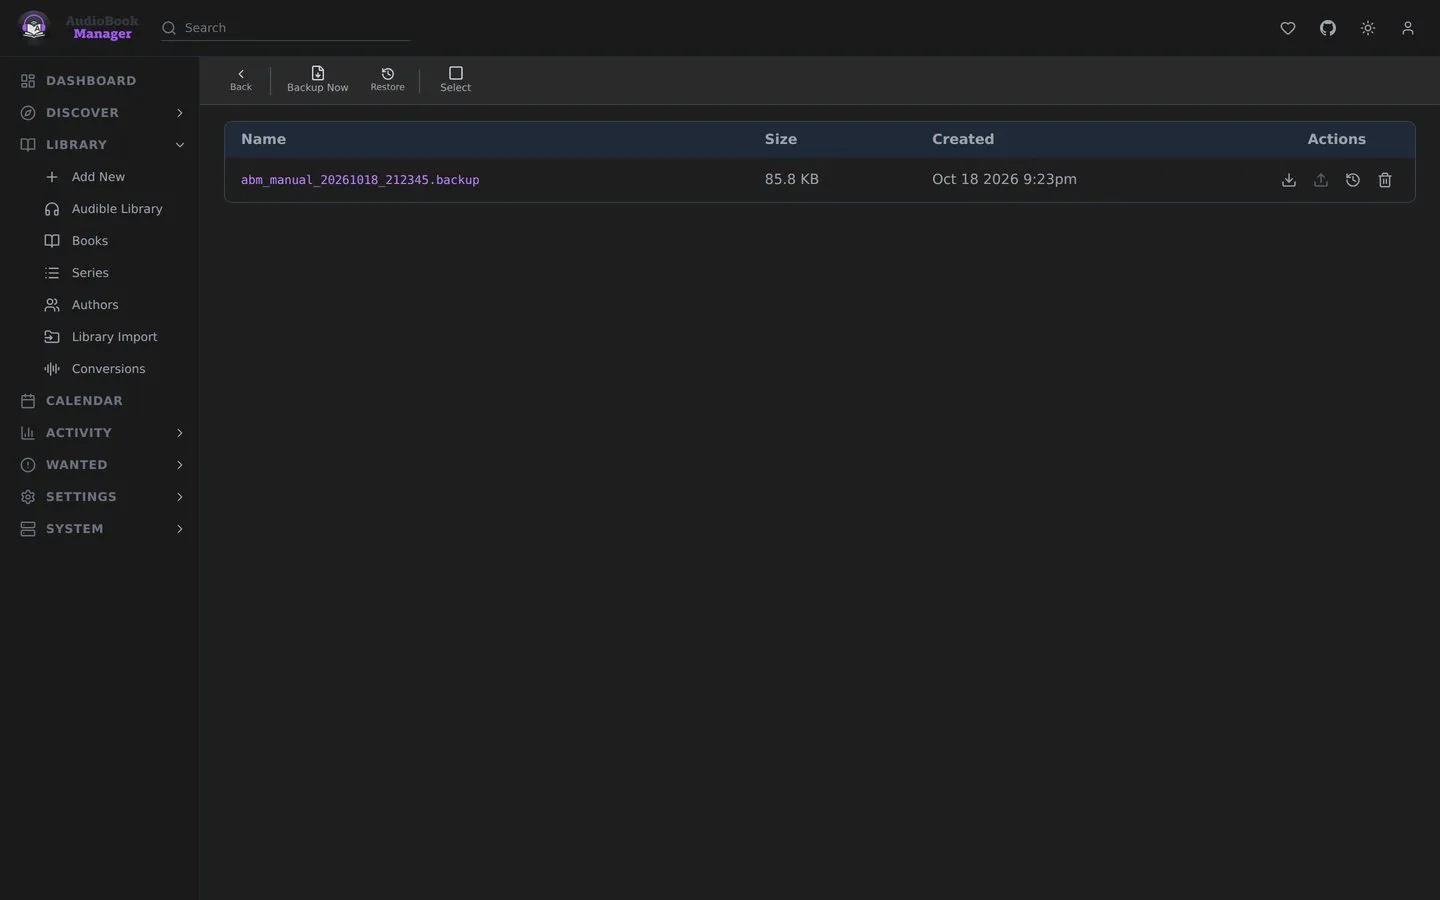
Task: Restore from abm_manual backup row icon
Action: (1353, 180)
